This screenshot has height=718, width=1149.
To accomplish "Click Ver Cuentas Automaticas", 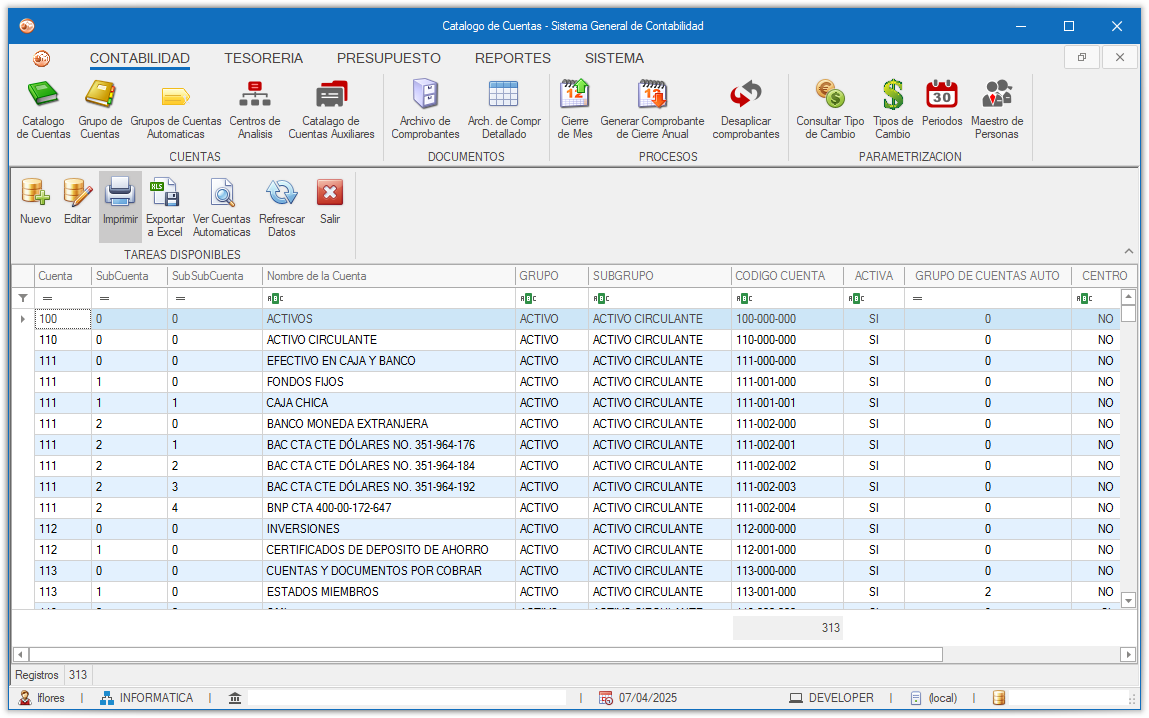I will tap(221, 207).
